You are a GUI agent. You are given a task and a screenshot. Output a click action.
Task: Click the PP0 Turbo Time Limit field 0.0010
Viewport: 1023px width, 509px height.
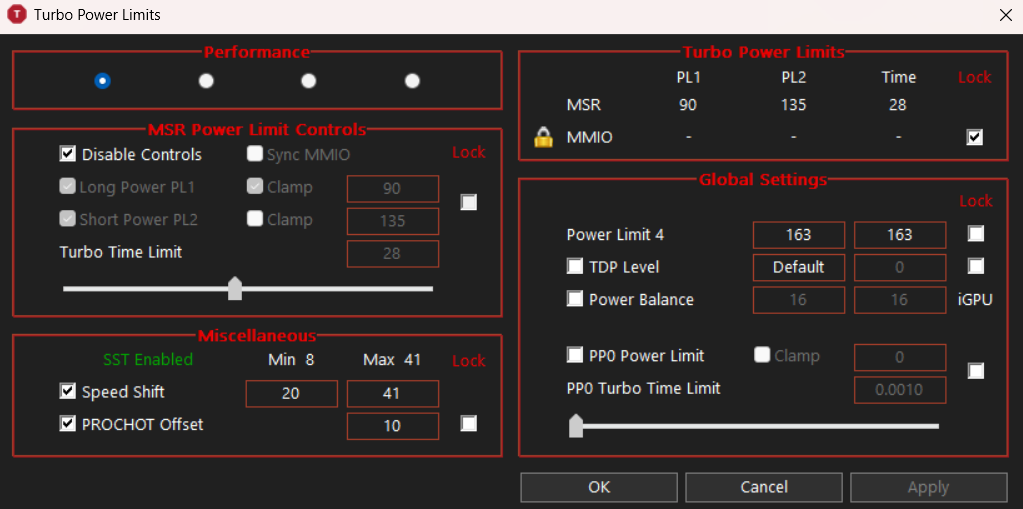point(900,390)
